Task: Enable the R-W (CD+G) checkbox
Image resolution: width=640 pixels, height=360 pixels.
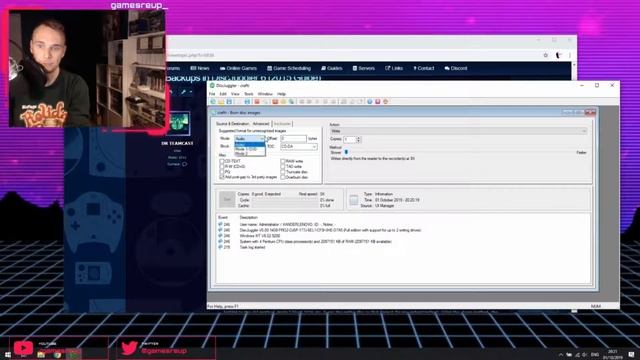Action: coord(222,167)
